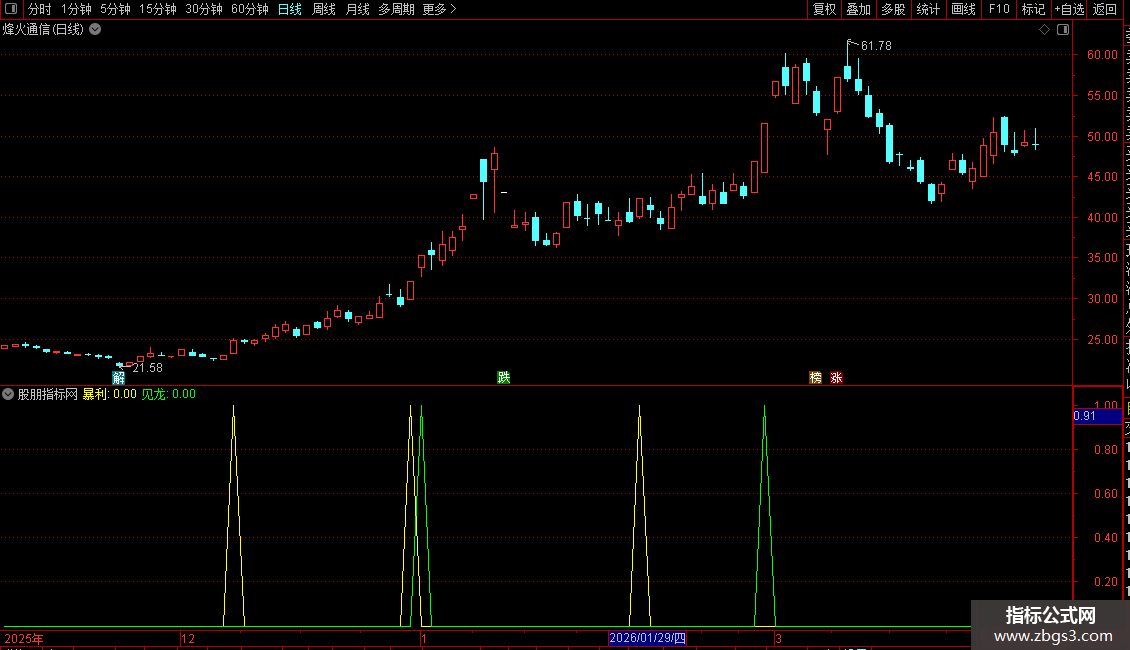The width and height of the screenshot is (1130, 650).
Task: Click the 40.00 price axis label
Action: tap(1102, 218)
